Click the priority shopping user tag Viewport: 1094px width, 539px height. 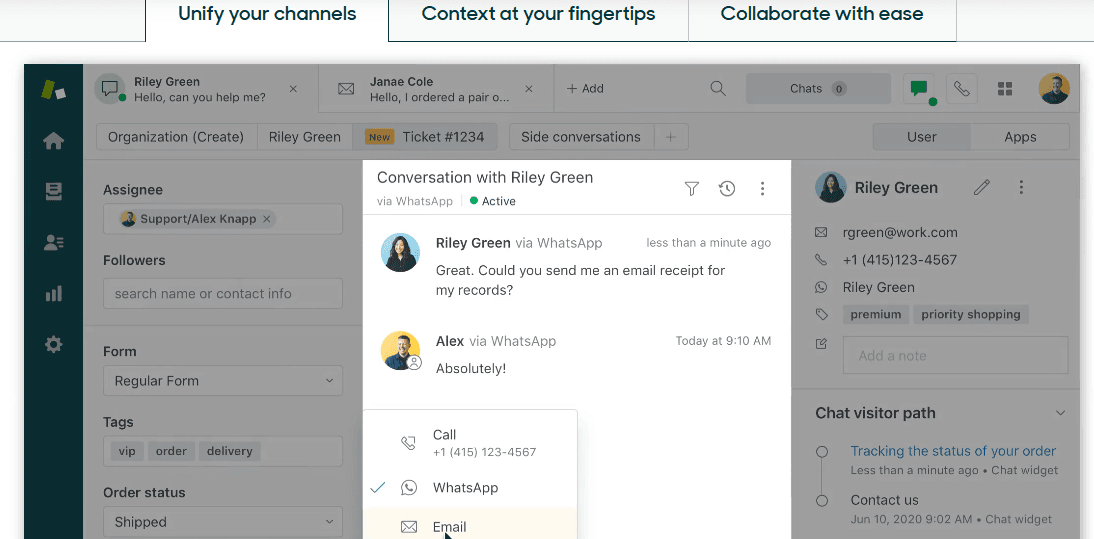[971, 314]
